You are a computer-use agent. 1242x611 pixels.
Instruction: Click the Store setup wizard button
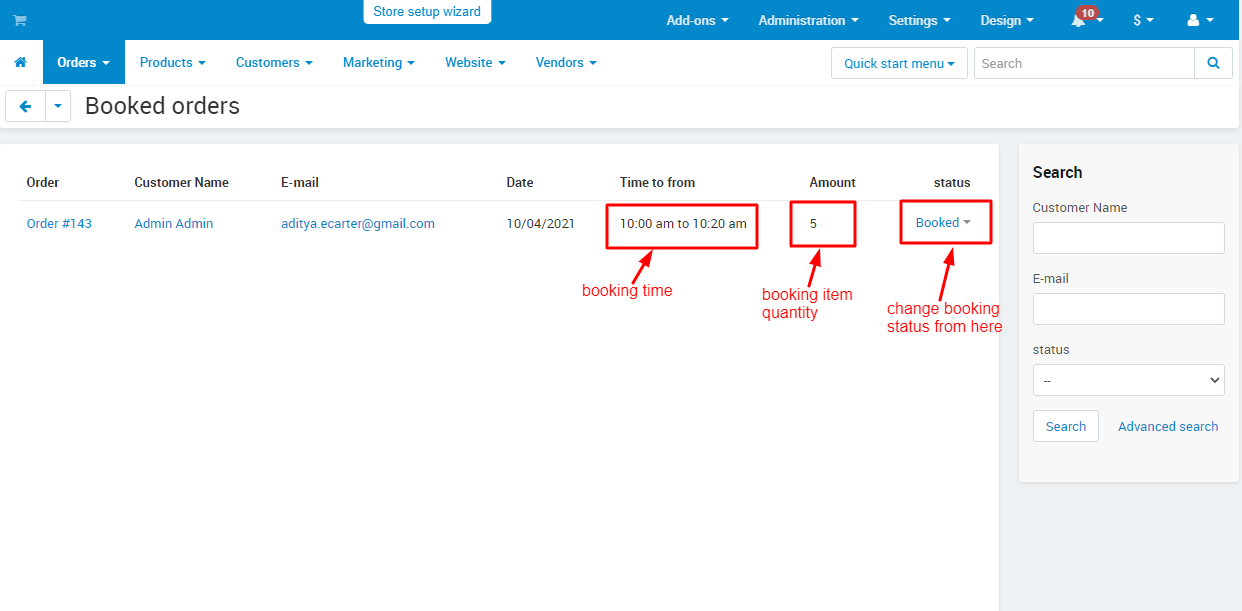(x=427, y=12)
